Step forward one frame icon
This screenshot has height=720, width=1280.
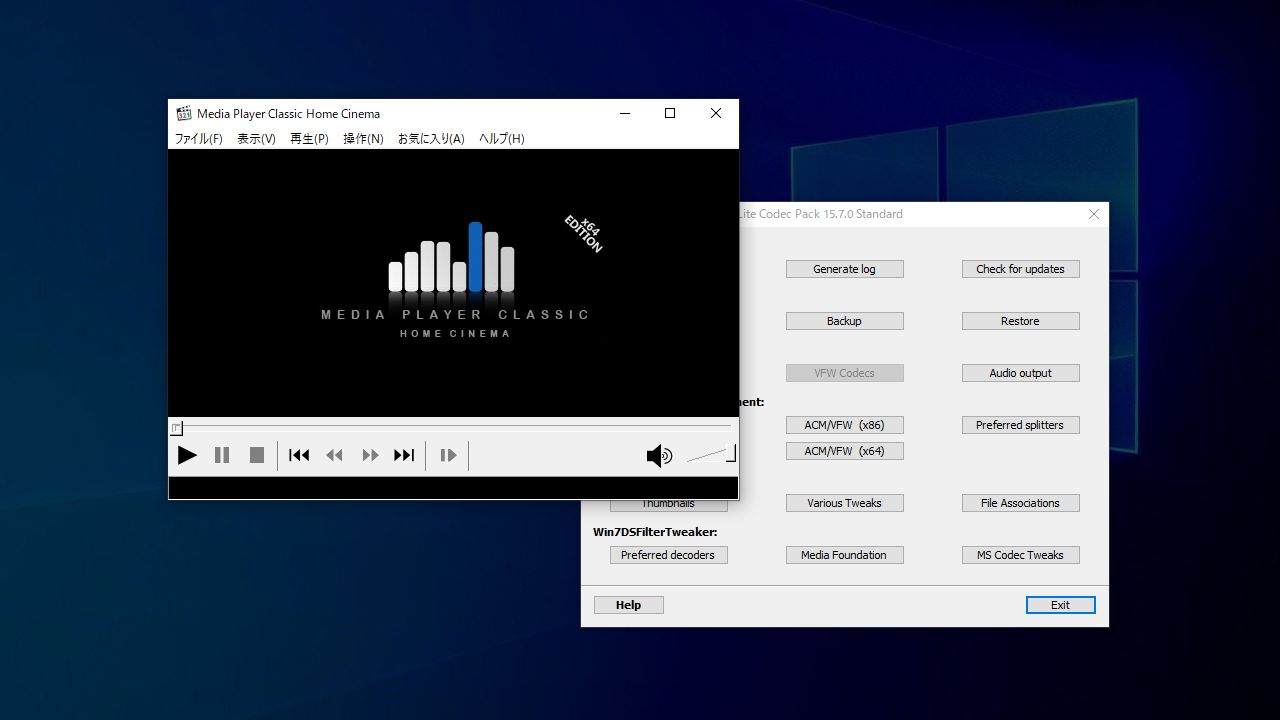(x=448, y=455)
